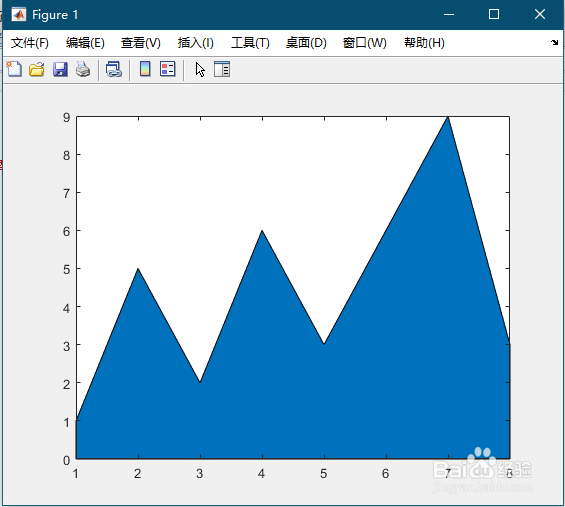Viewport: 565px width, 507px height.
Task: Close the Figure 1 window
Action: pyautogui.click(x=539, y=14)
